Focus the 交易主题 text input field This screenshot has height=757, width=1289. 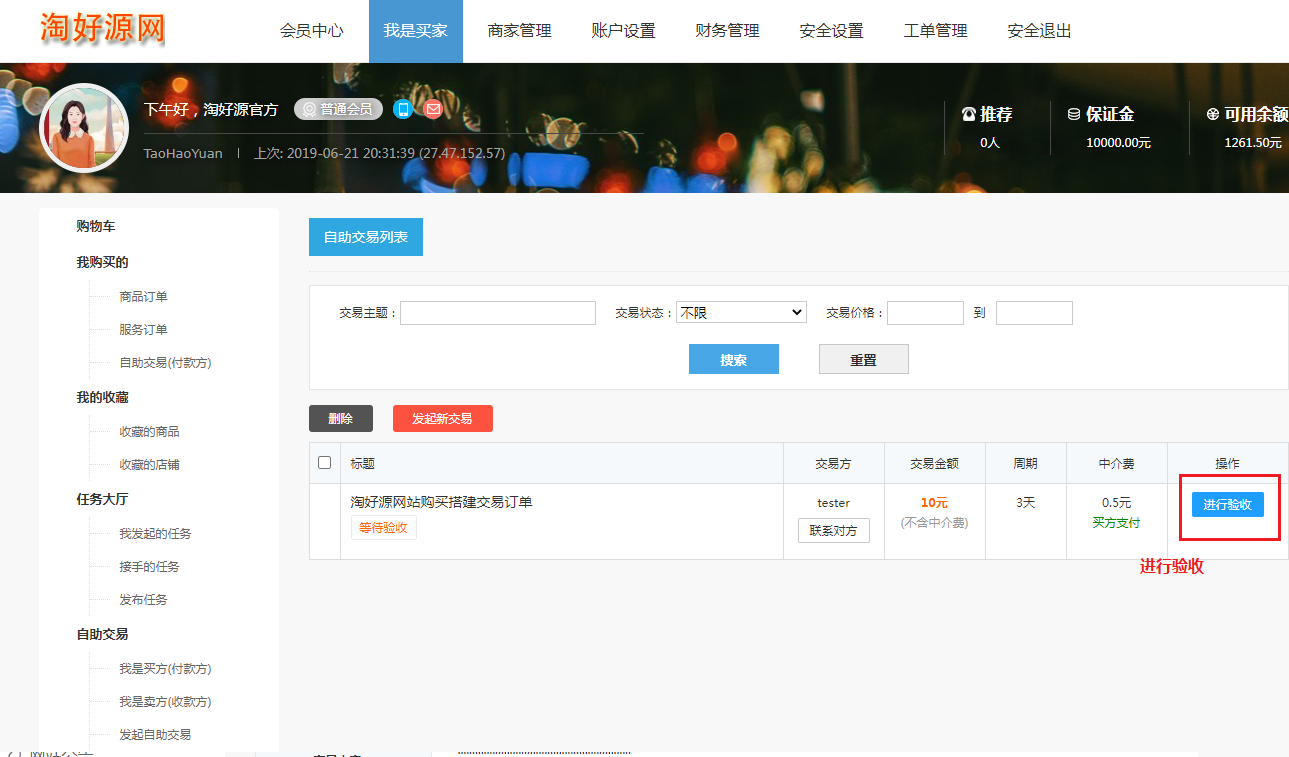point(497,313)
